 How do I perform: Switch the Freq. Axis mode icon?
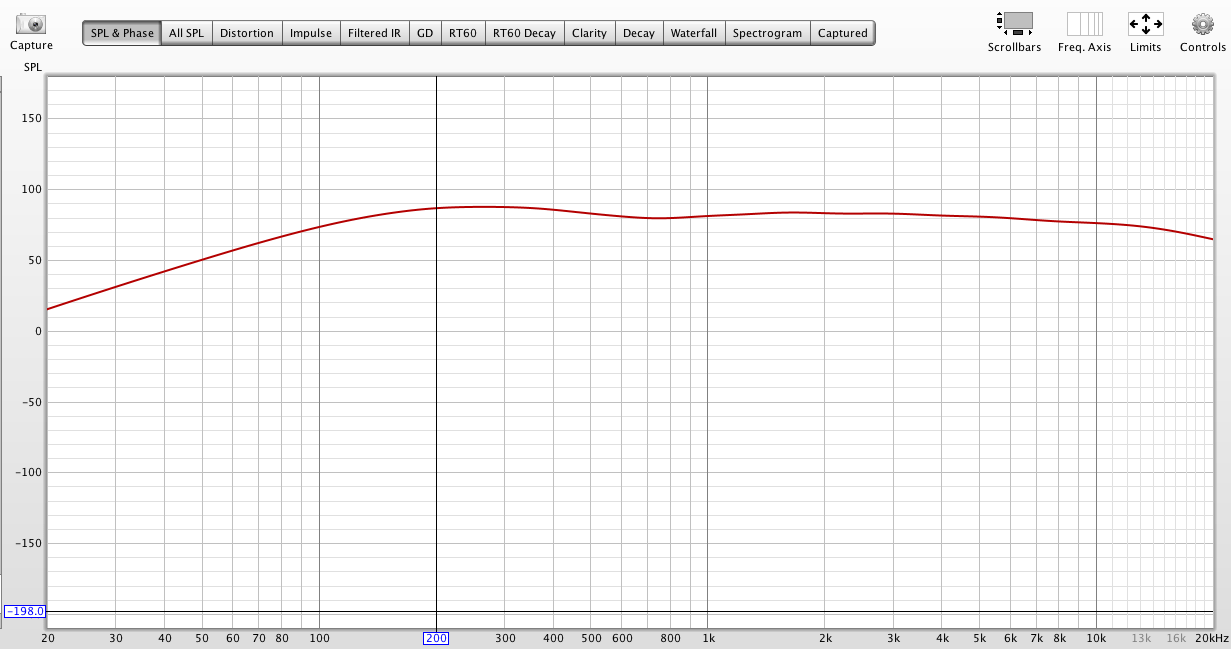(x=1084, y=24)
